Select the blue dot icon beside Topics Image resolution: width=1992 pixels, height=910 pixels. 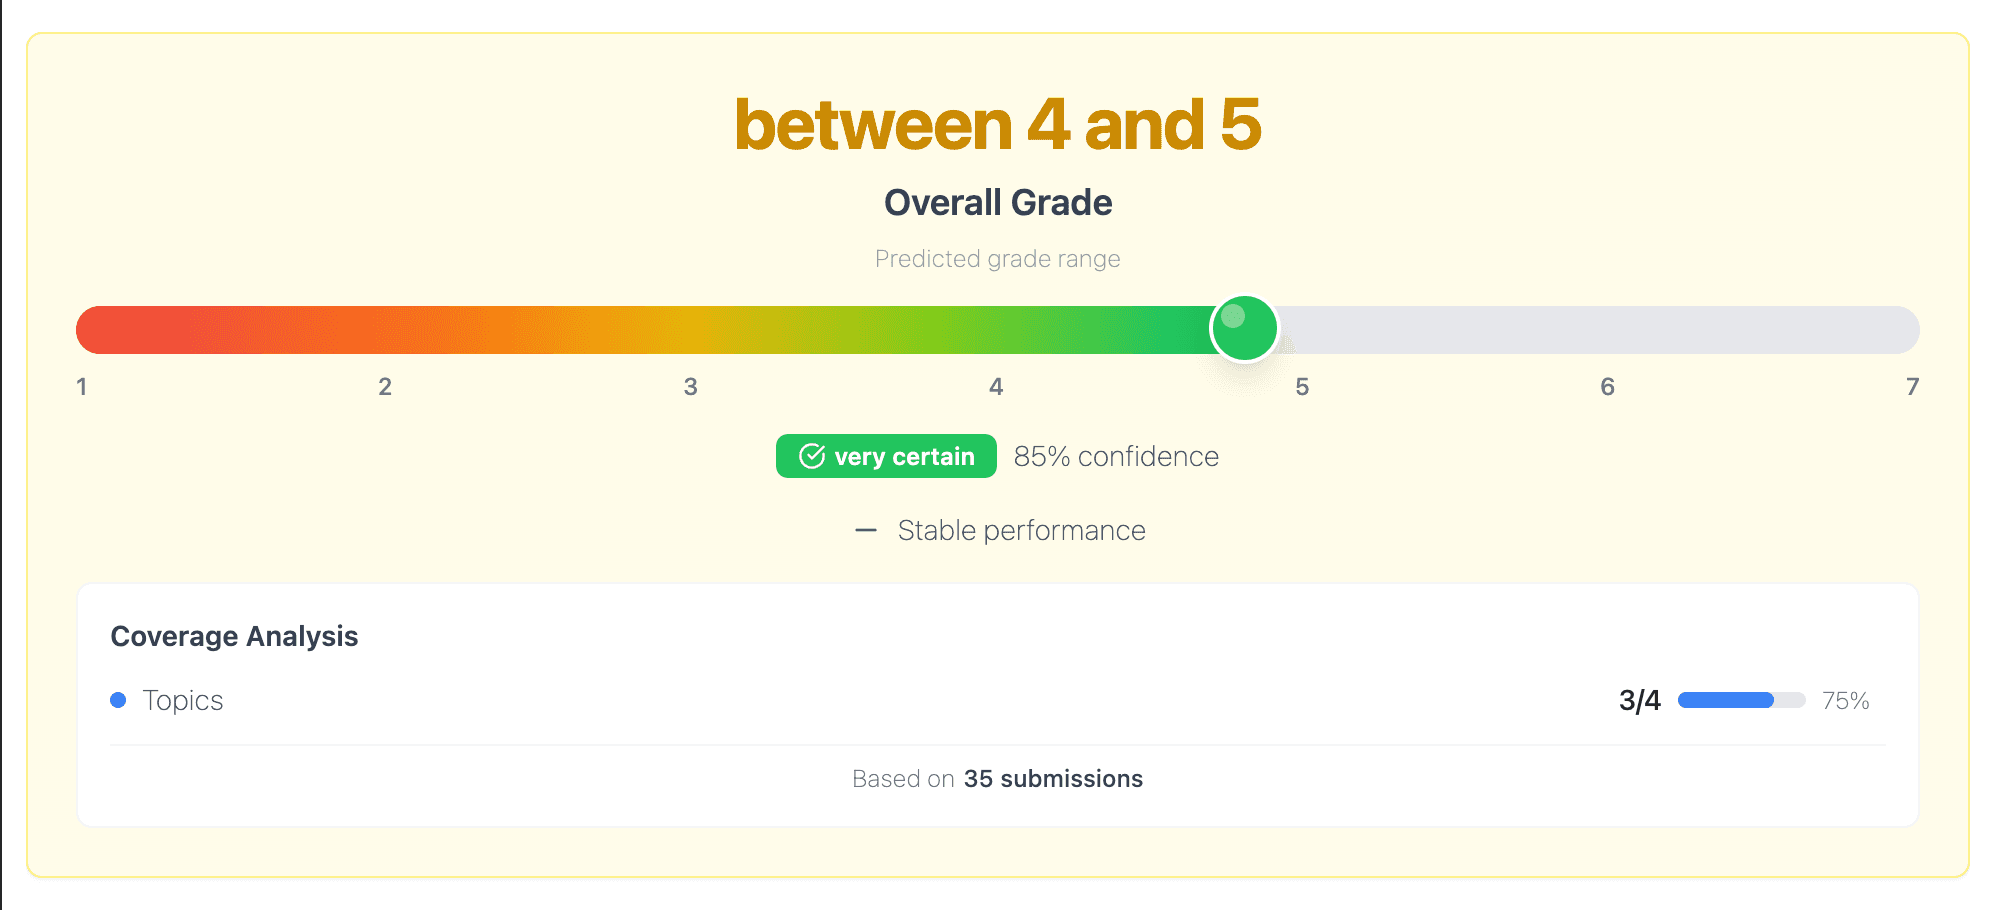[119, 700]
